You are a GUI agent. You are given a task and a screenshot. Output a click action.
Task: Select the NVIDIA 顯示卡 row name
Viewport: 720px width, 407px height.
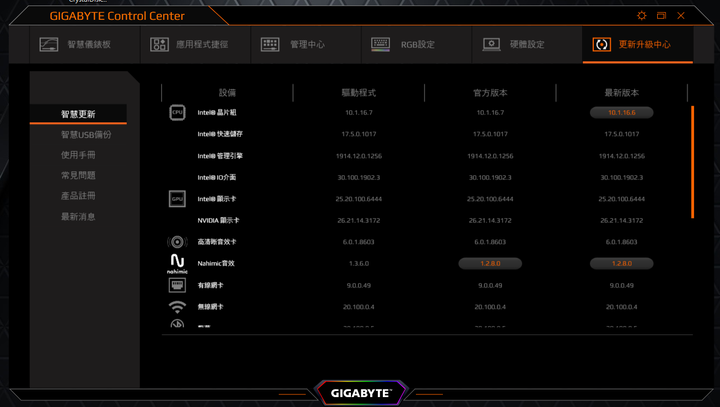(219, 220)
